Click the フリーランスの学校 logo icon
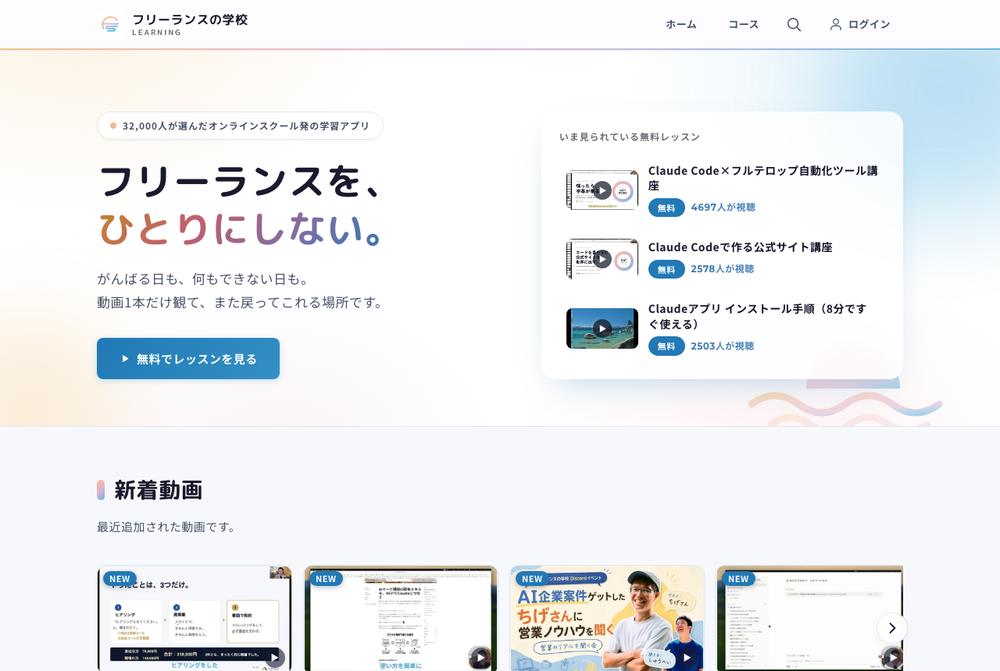Screen dimensions: 1000x671 [x=110, y=24]
